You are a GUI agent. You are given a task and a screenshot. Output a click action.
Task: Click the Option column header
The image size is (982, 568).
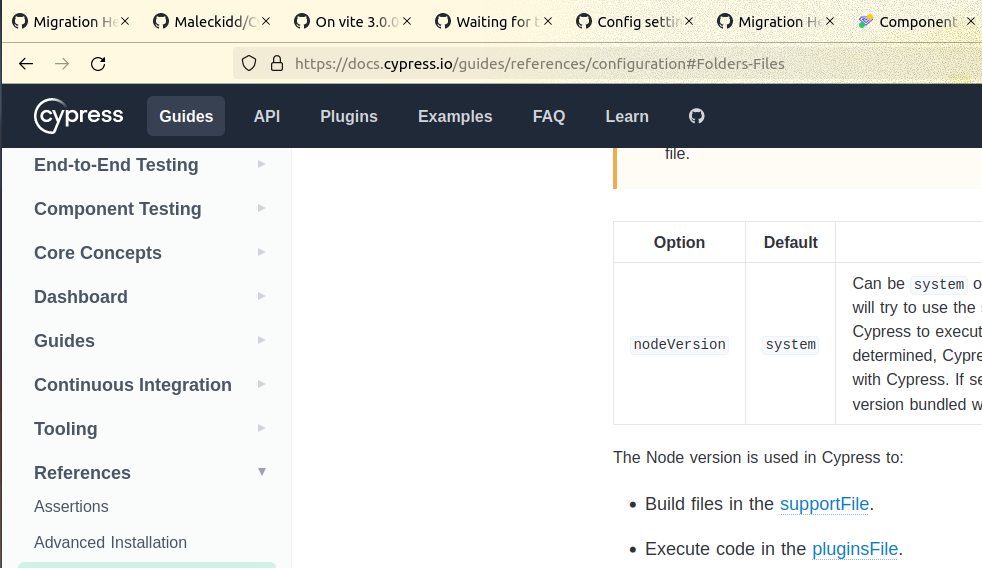click(x=680, y=242)
